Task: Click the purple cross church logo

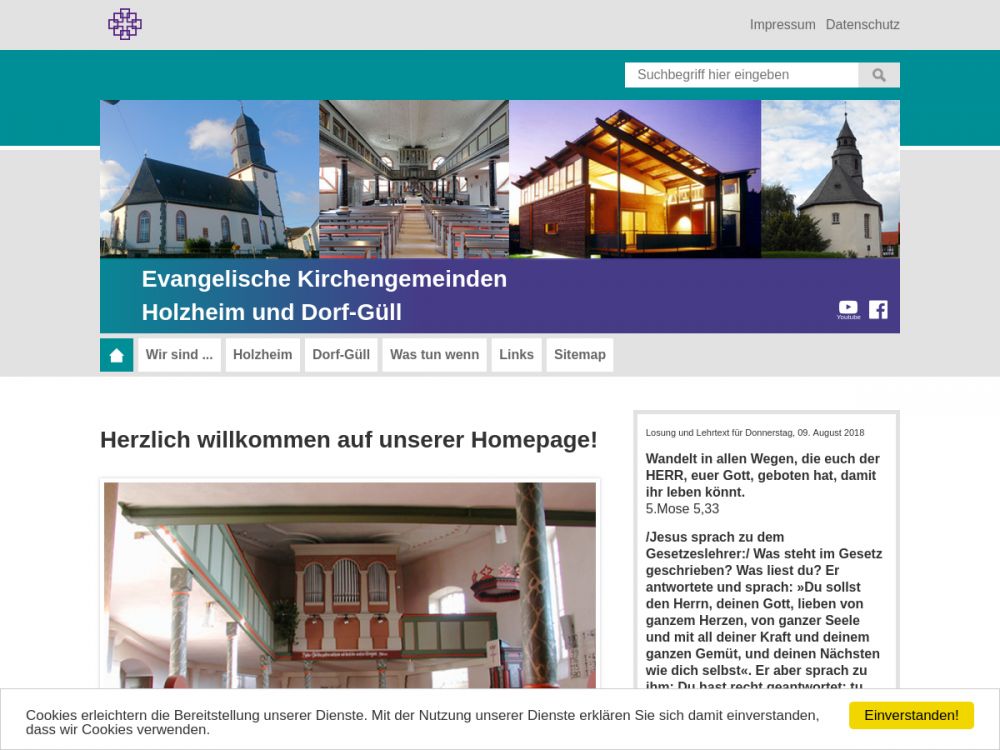Action: 125,24
